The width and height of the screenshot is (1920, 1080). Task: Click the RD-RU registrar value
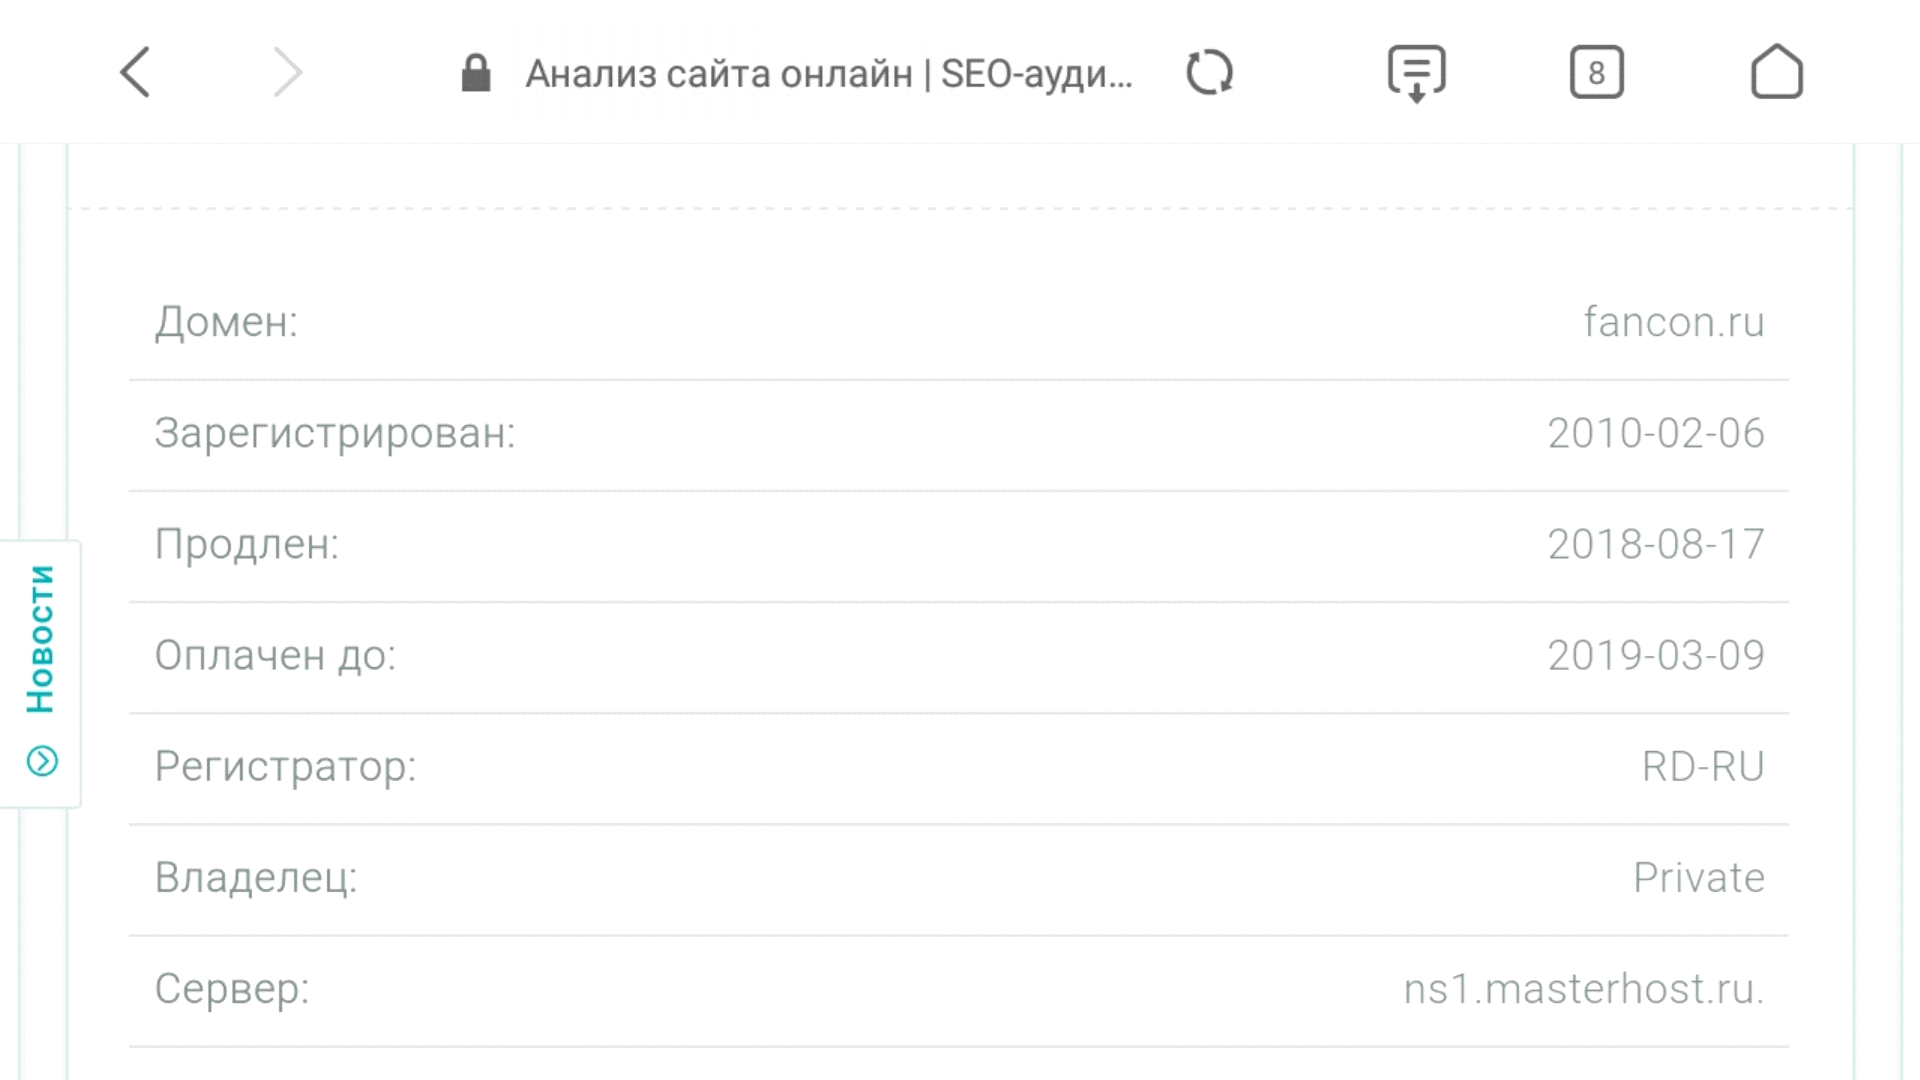1702,766
